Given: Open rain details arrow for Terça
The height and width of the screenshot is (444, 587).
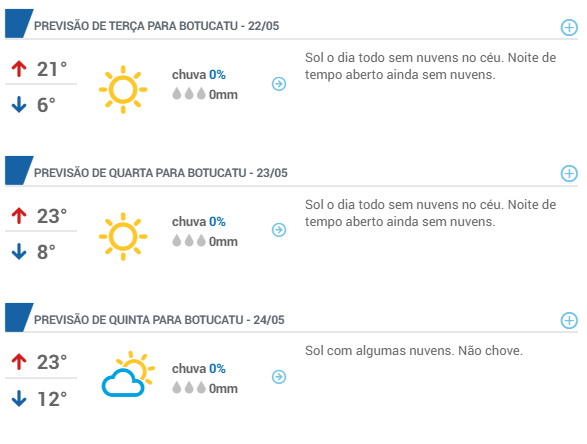Looking at the screenshot, I should (x=279, y=84).
